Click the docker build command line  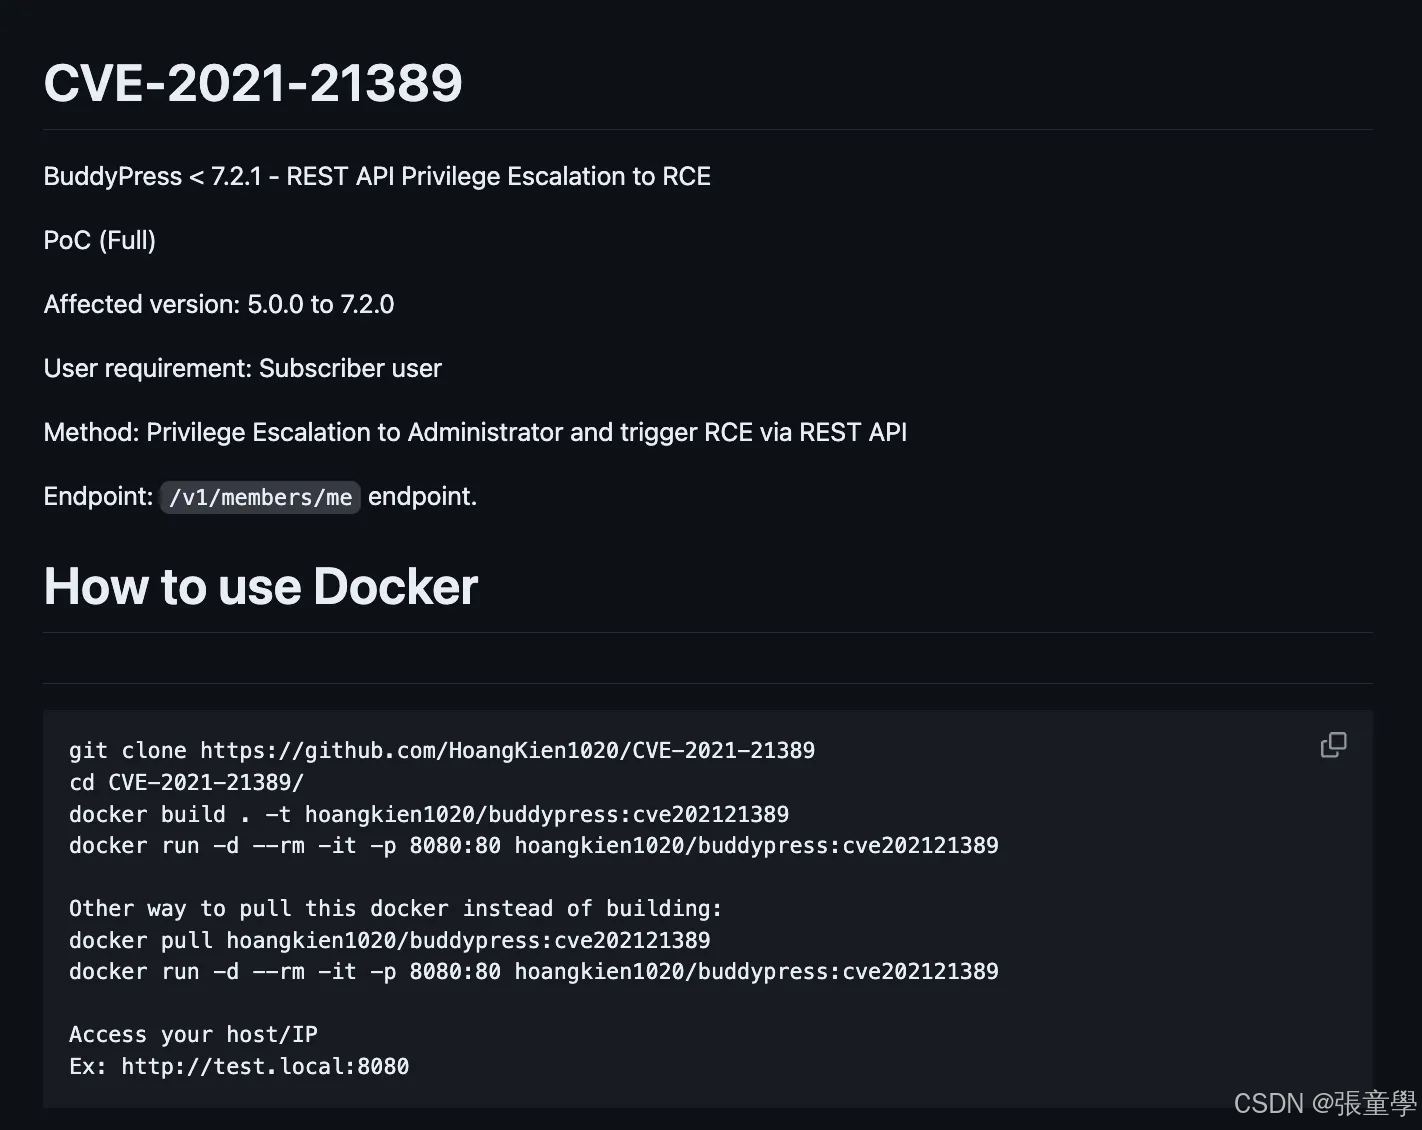[429, 814]
